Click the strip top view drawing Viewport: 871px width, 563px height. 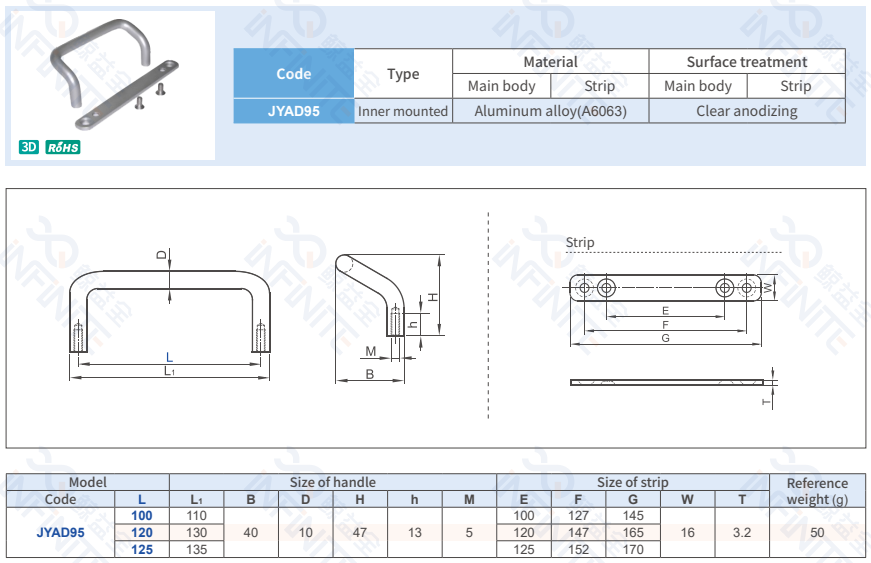[666, 288]
